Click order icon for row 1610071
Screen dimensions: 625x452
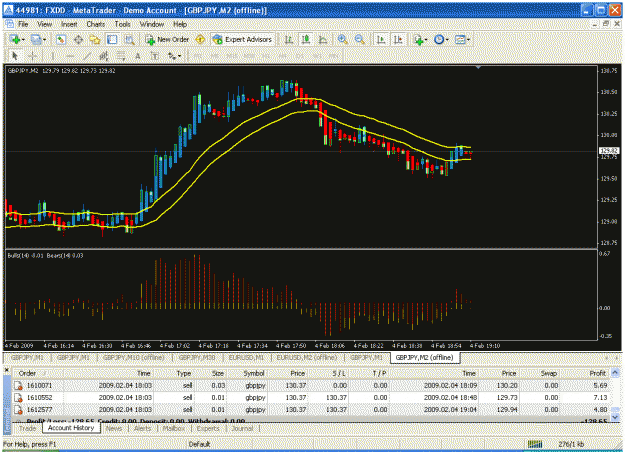click(x=18, y=385)
